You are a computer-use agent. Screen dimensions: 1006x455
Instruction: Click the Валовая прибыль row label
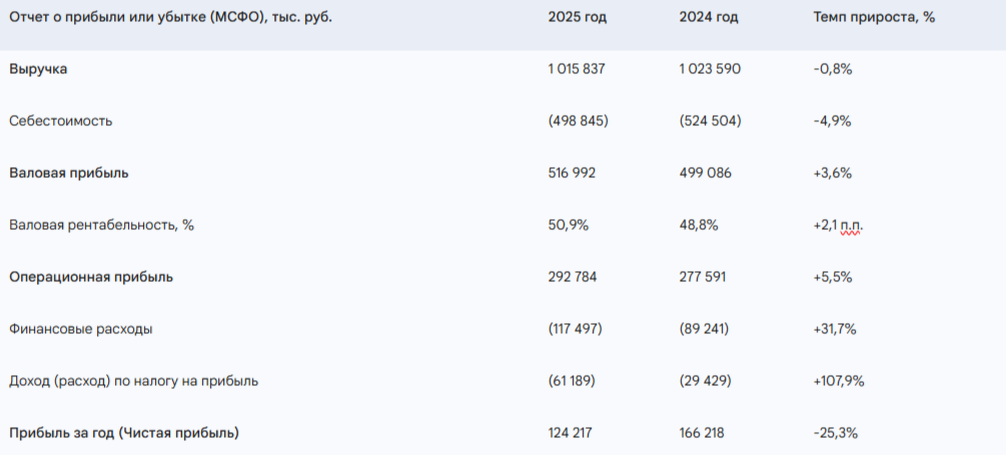[69, 173]
